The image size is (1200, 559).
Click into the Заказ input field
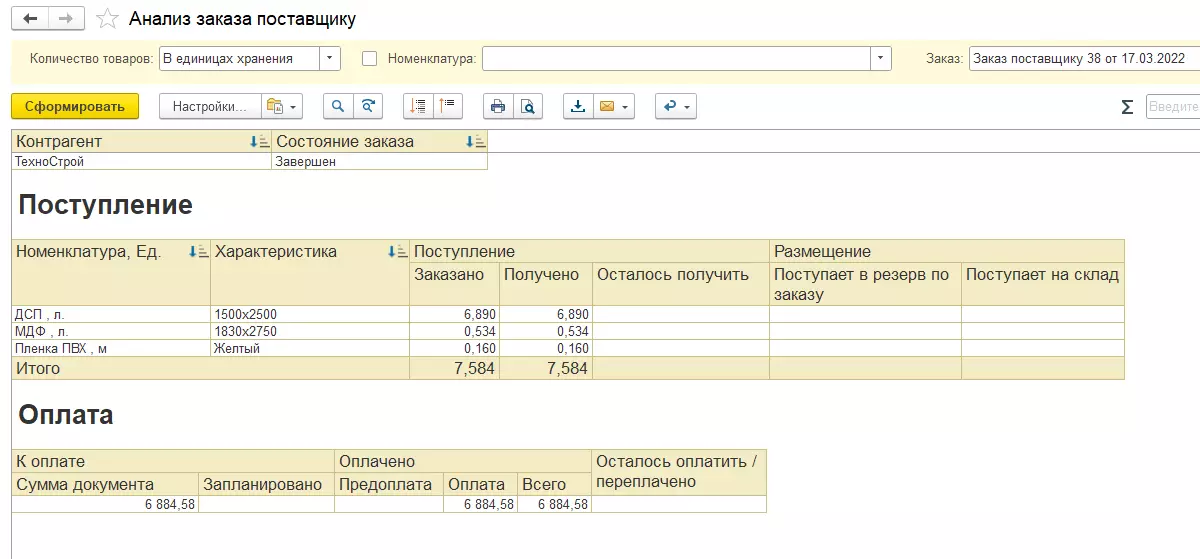coord(1080,59)
